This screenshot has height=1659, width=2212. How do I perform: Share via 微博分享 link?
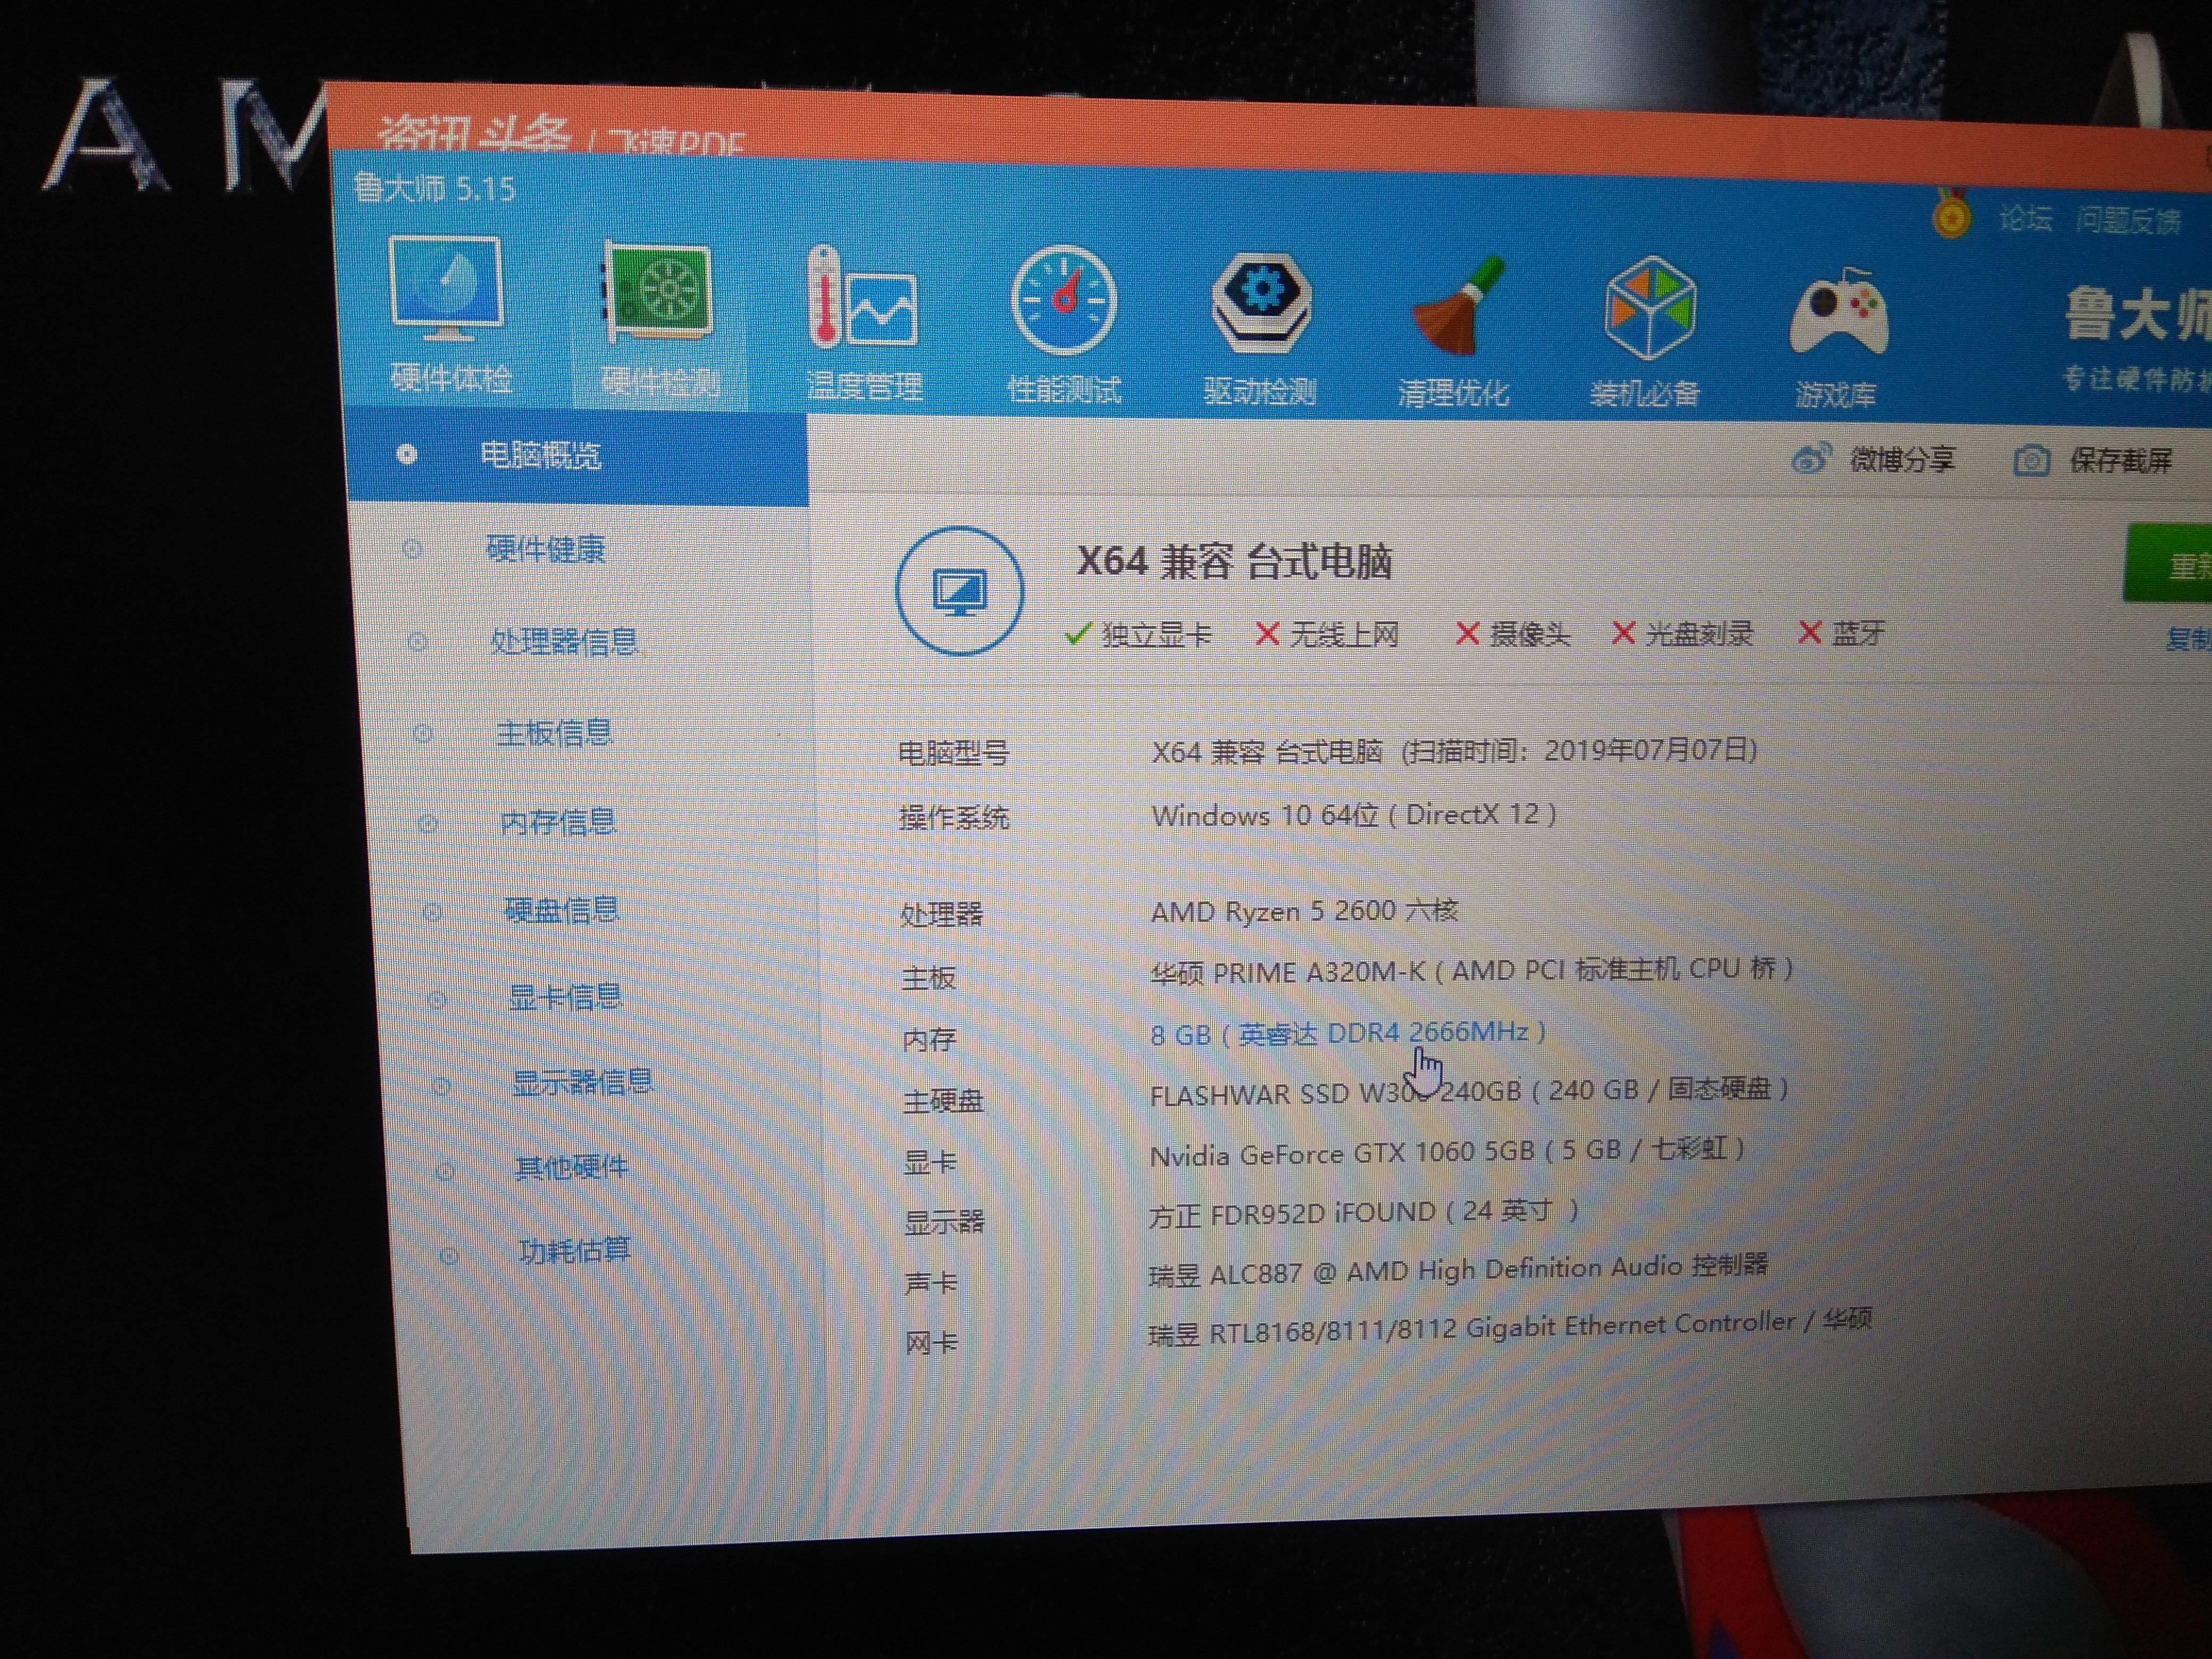point(1901,459)
